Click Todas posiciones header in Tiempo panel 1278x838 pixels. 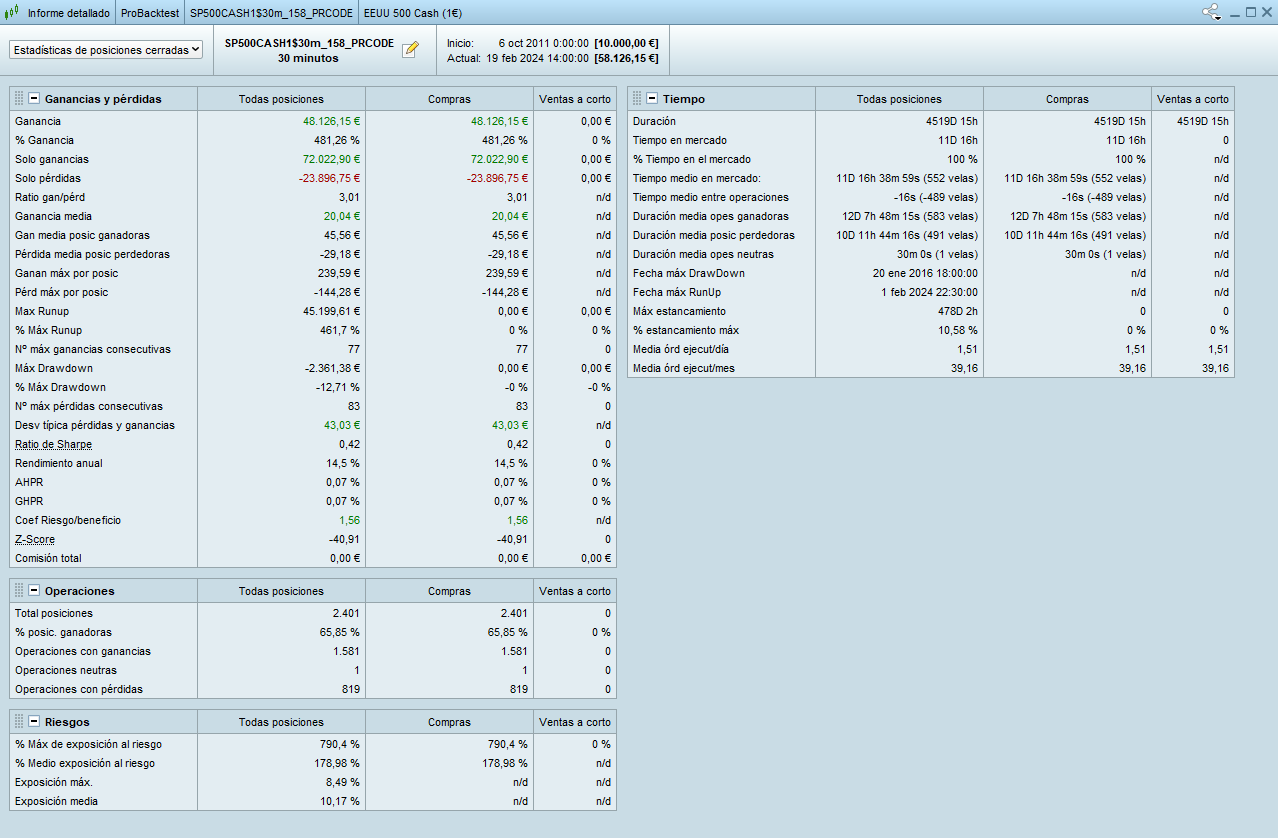point(899,99)
